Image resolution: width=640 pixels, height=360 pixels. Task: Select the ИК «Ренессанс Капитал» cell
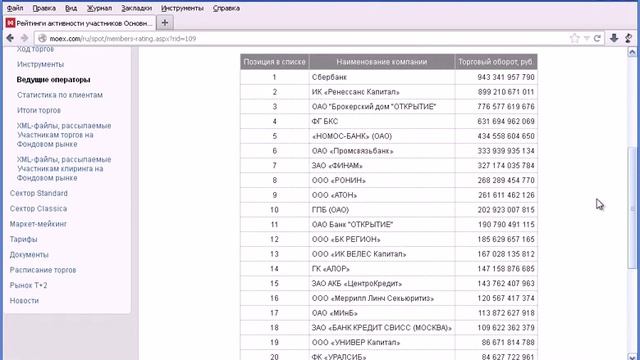(382, 92)
